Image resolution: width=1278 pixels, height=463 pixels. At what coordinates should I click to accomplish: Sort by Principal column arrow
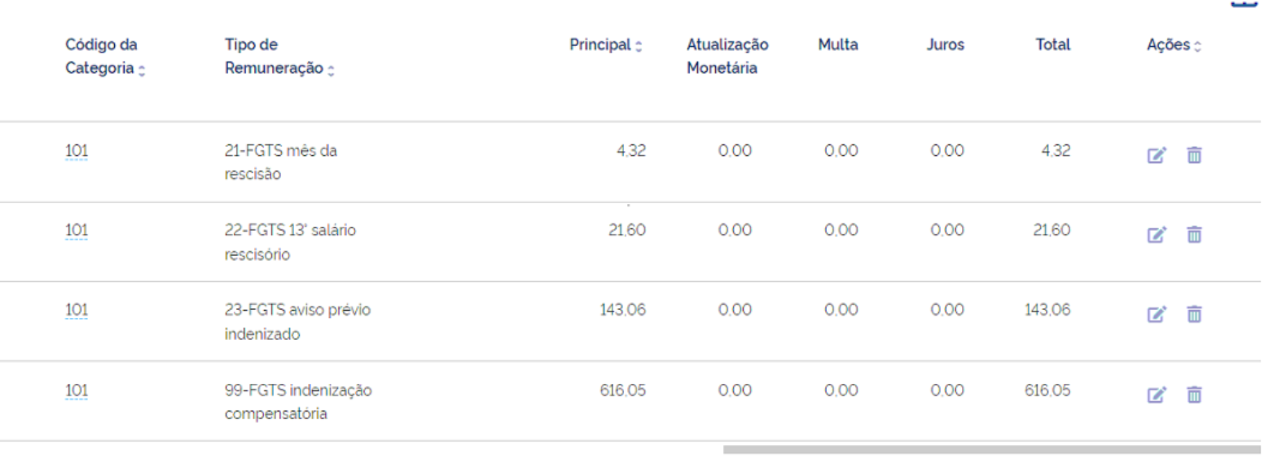point(639,46)
